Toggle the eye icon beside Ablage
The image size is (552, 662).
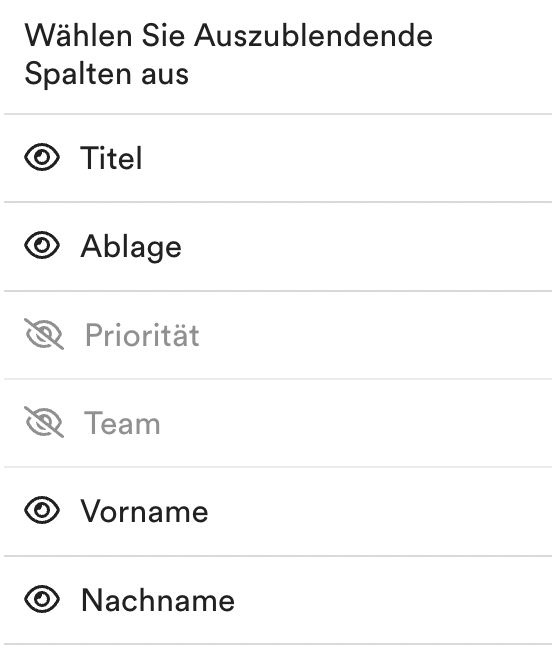42,246
